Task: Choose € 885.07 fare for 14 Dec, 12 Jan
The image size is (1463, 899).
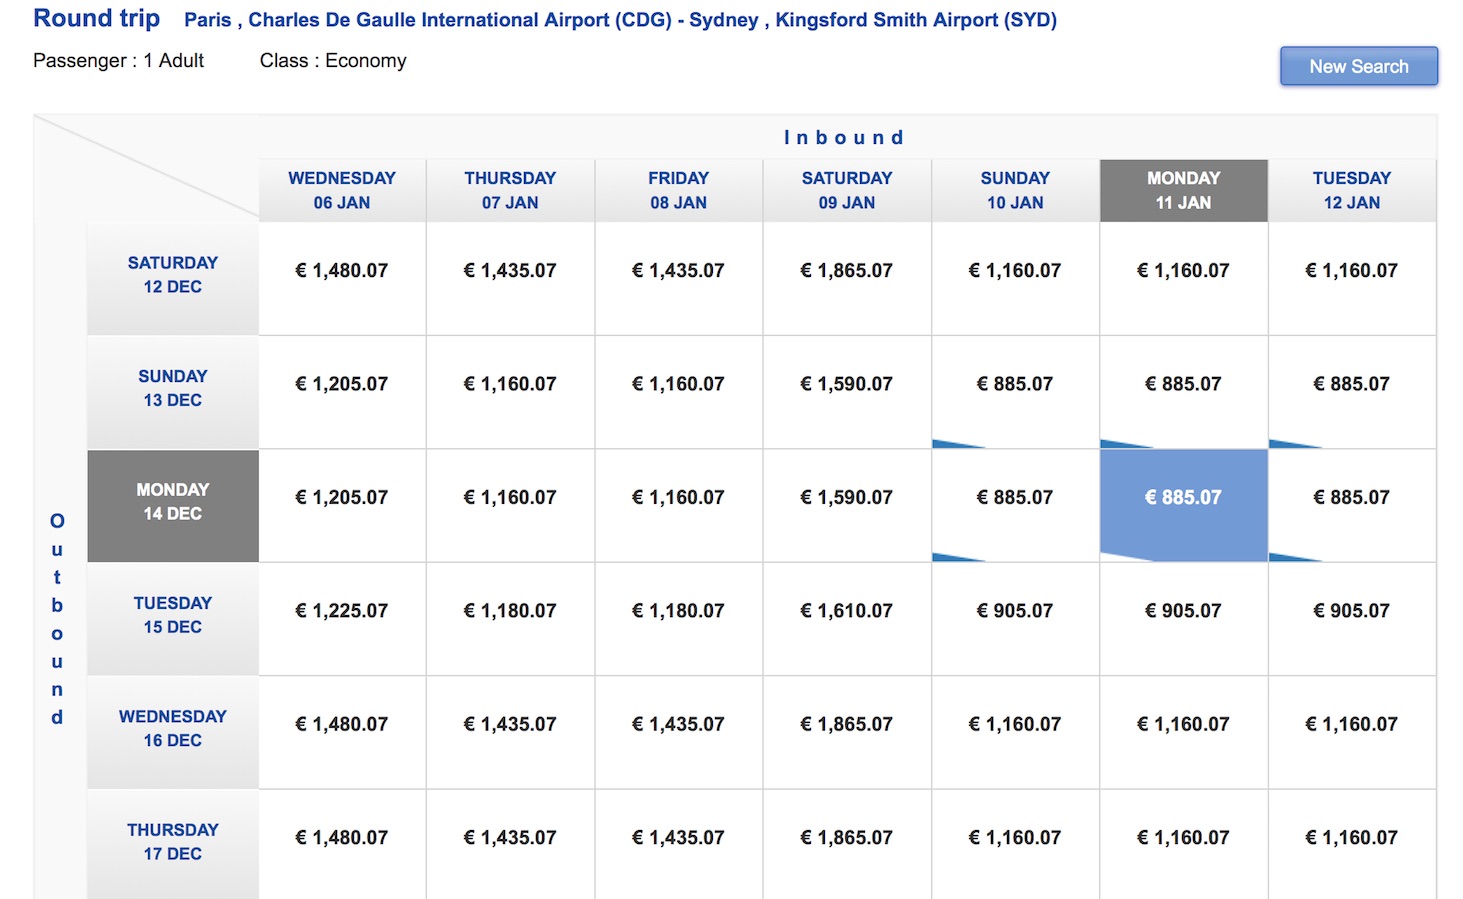Action: coord(1352,506)
